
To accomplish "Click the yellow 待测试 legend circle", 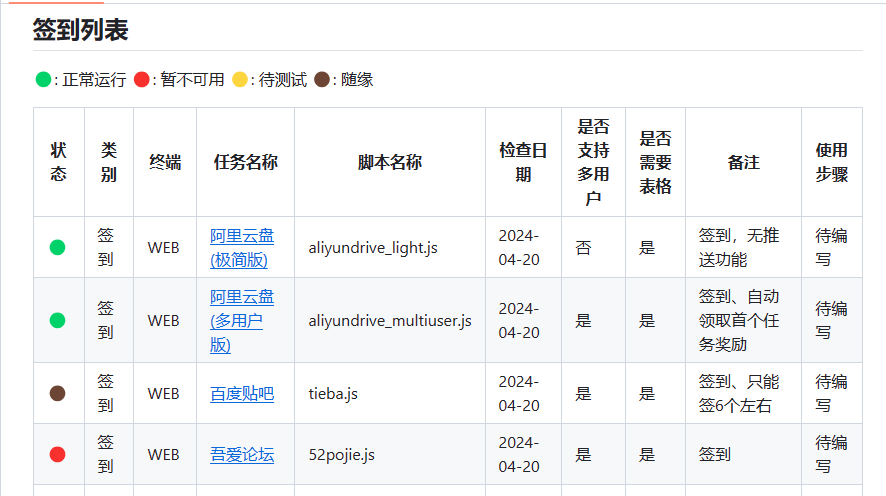I will [x=239, y=79].
